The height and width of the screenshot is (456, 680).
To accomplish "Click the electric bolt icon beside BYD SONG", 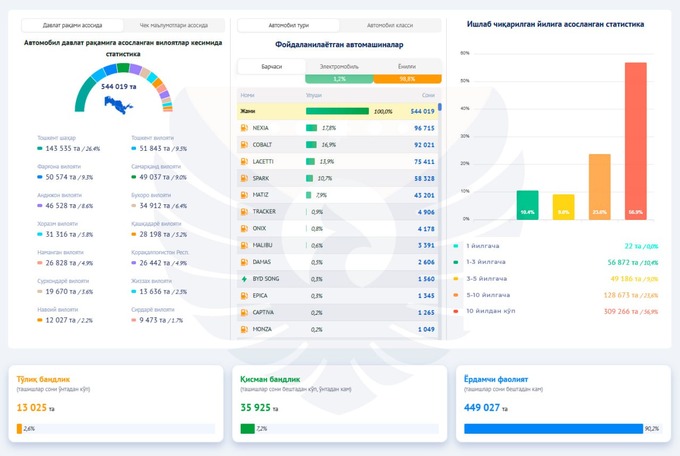I will point(244,279).
